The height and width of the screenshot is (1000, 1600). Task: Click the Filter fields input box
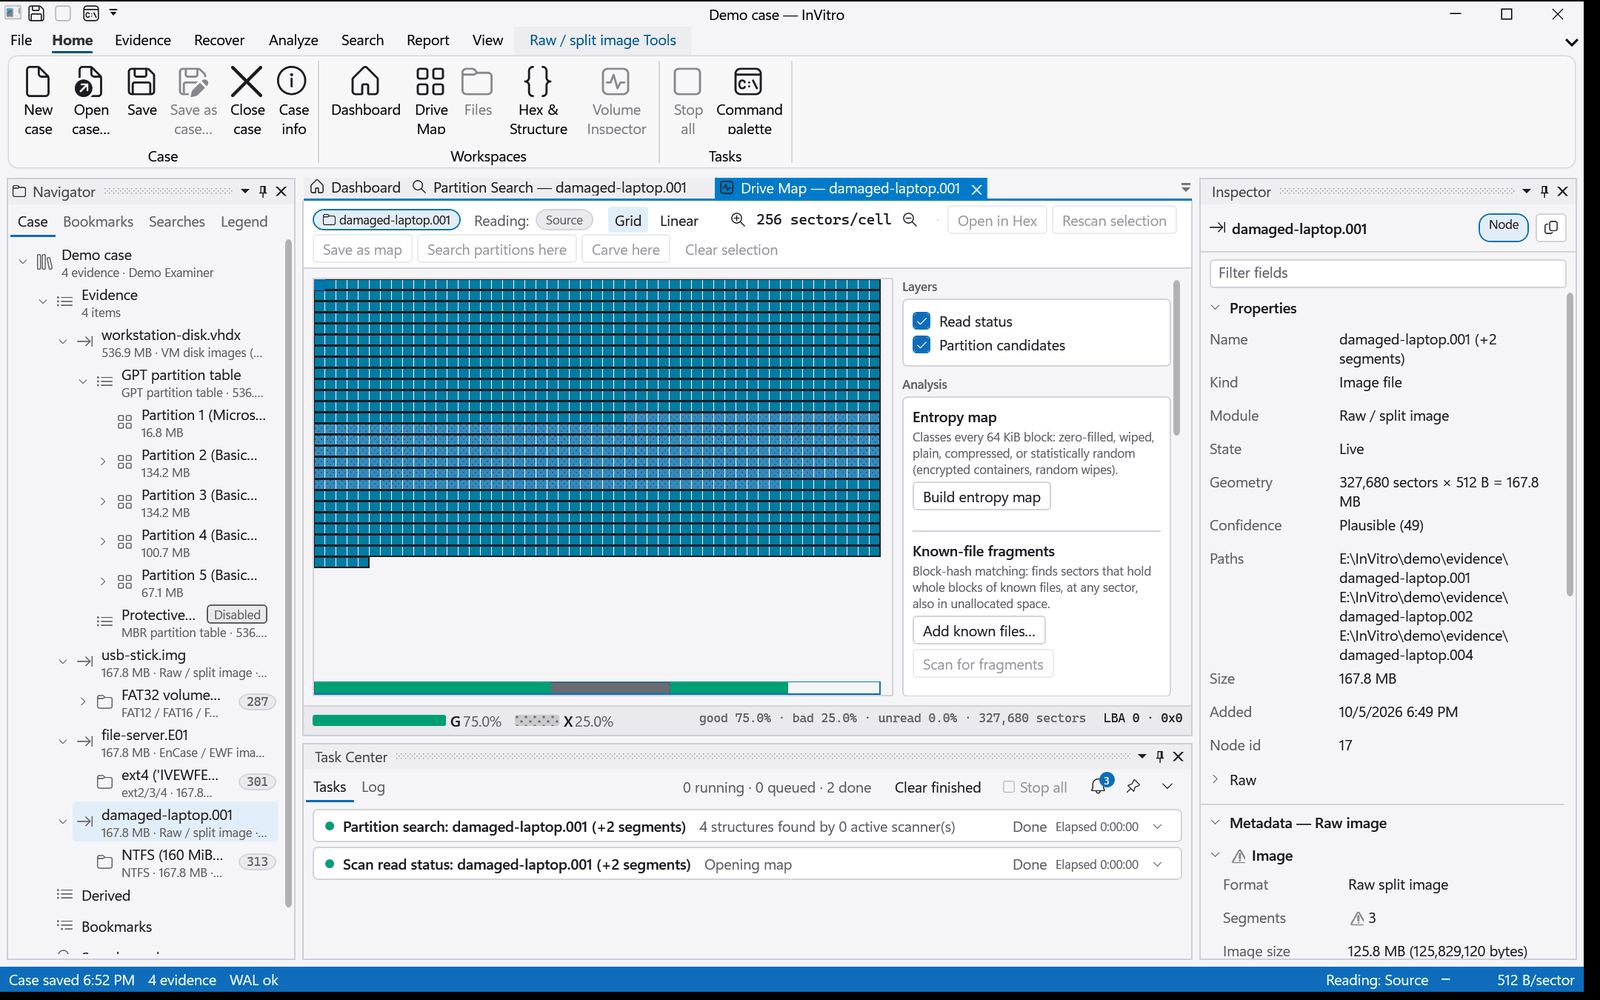pos(1387,273)
